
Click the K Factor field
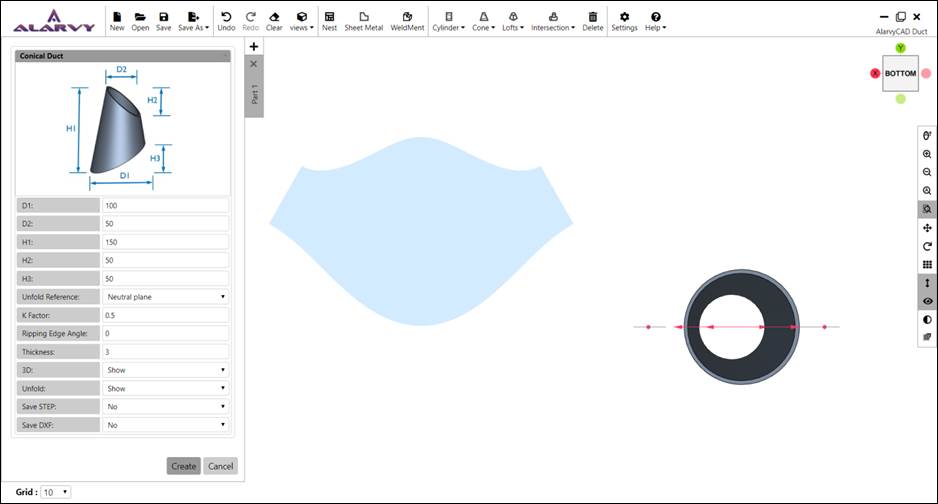[165, 315]
